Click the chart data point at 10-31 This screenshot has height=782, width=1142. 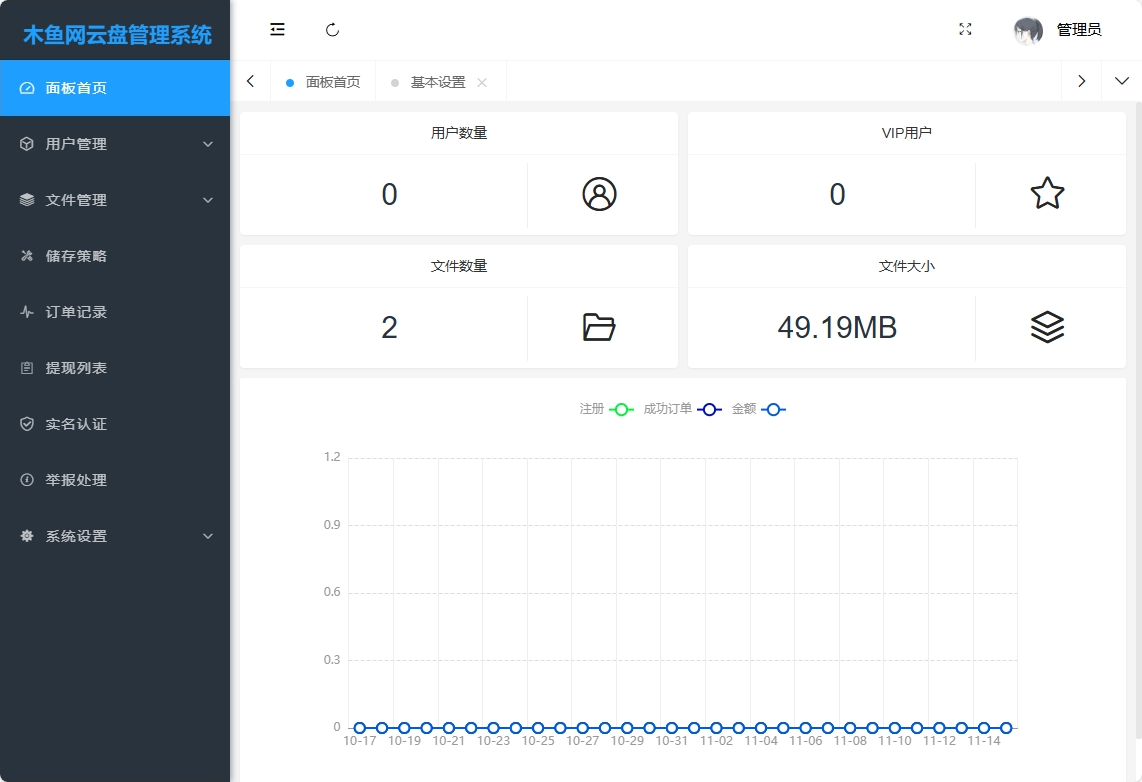[x=672, y=727]
